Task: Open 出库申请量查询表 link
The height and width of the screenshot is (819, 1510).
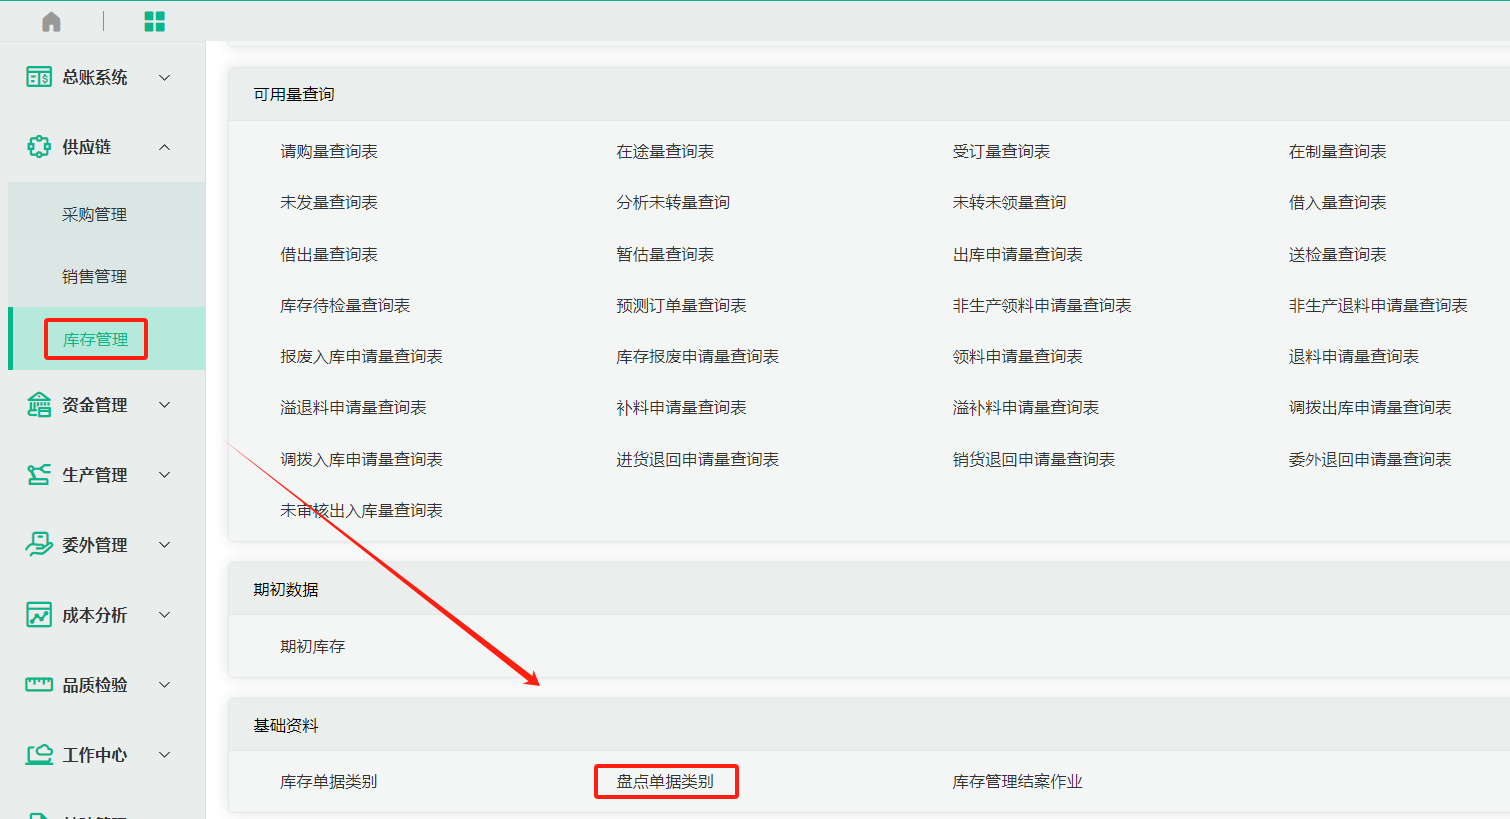Action: [1017, 254]
